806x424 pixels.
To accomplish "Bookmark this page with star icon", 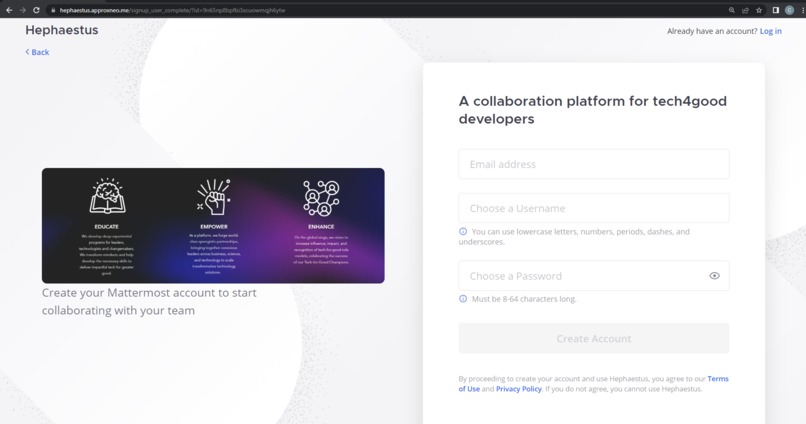I will [x=759, y=10].
